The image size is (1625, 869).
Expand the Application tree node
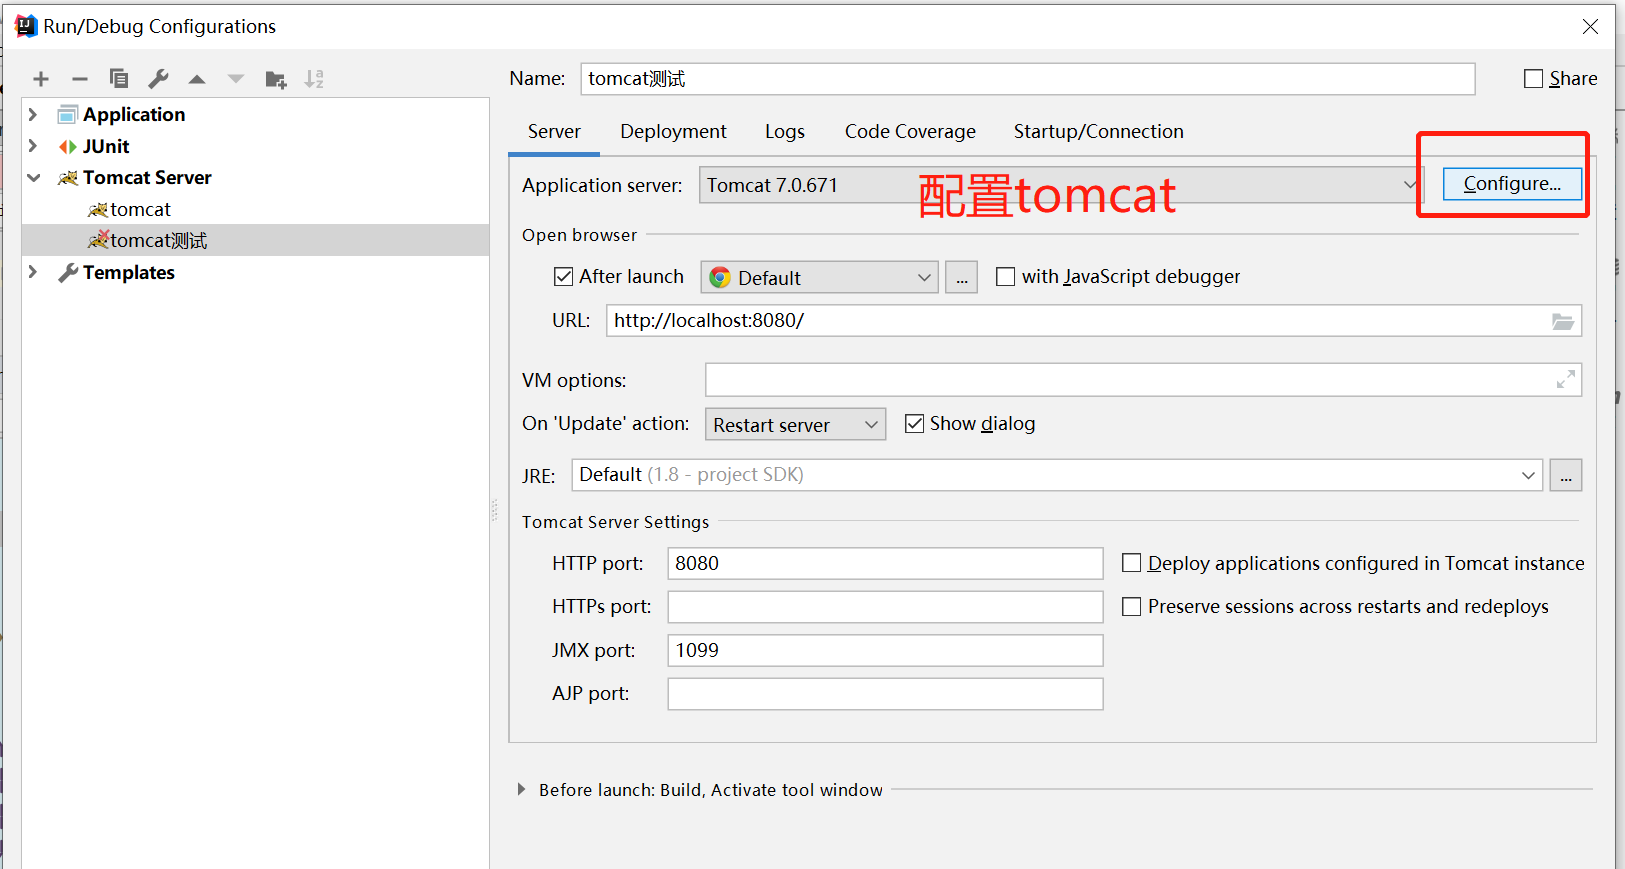pyautogui.click(x=33, y=114)
